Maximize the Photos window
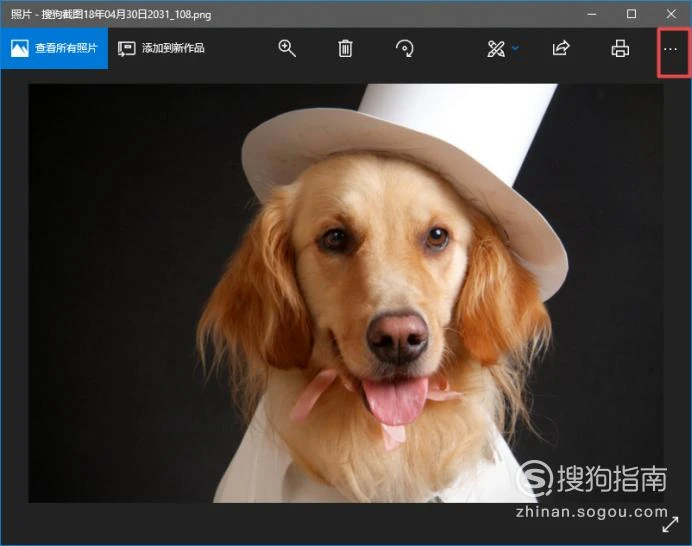This screenshot has width=692, height=546. tap(631, 14)
